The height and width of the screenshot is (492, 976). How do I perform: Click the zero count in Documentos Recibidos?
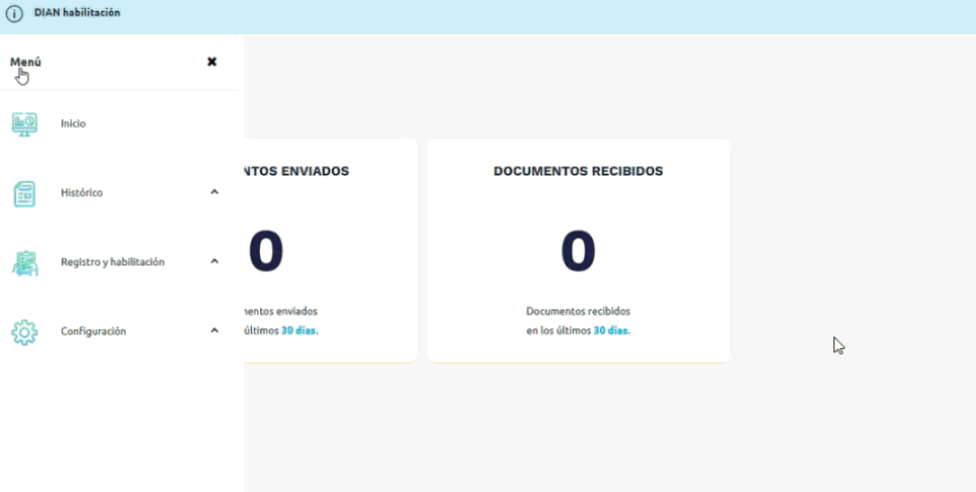pyautogui.click(x=578, y=251)
